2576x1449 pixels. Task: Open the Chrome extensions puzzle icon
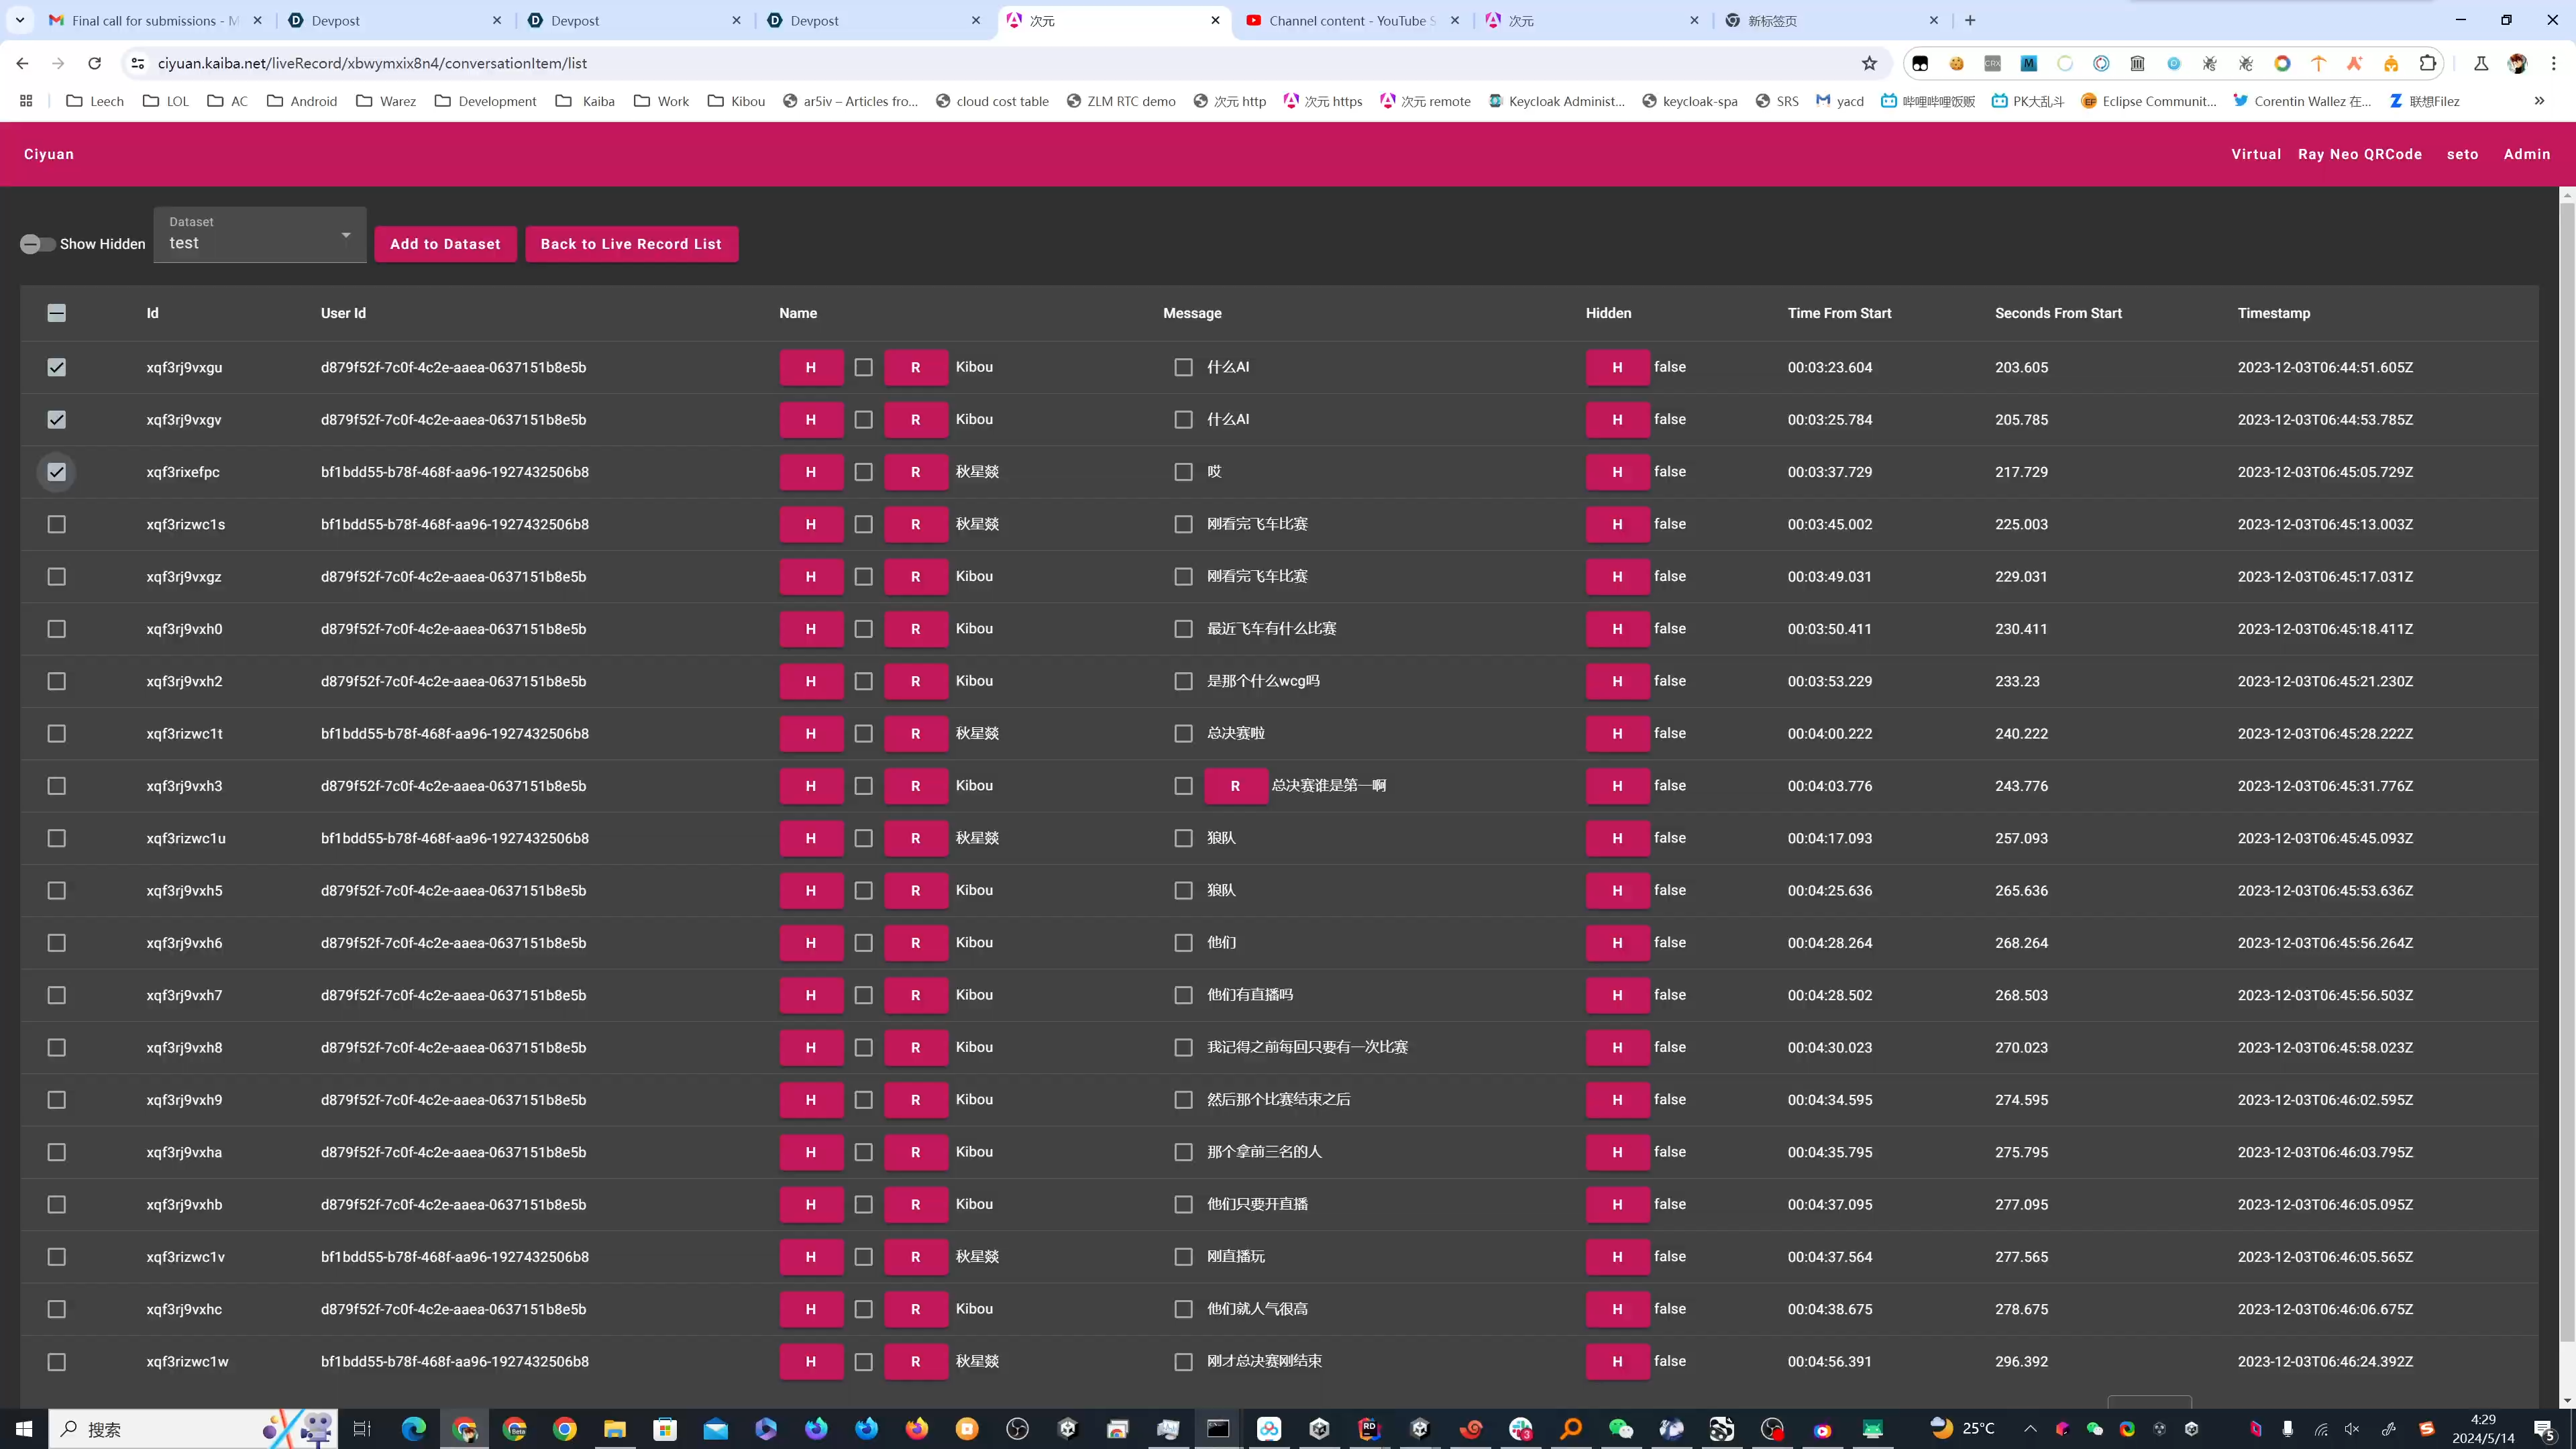2427,63
